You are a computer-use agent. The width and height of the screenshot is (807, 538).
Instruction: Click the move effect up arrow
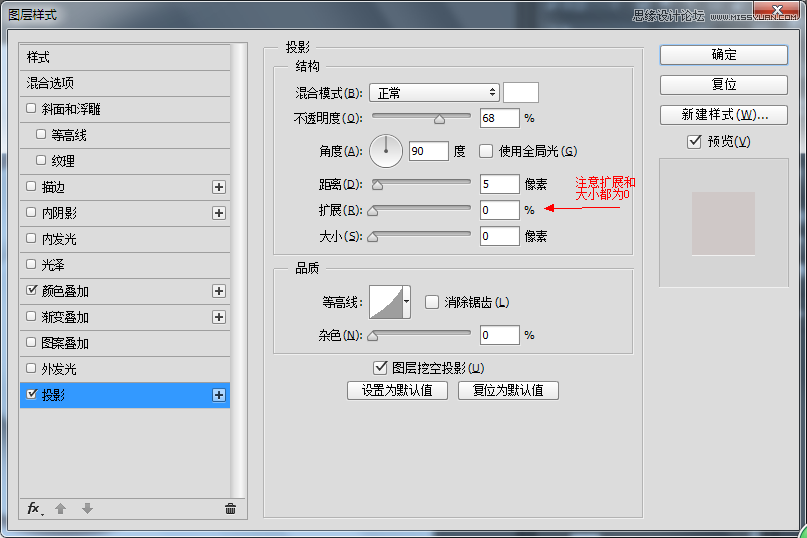60,508
